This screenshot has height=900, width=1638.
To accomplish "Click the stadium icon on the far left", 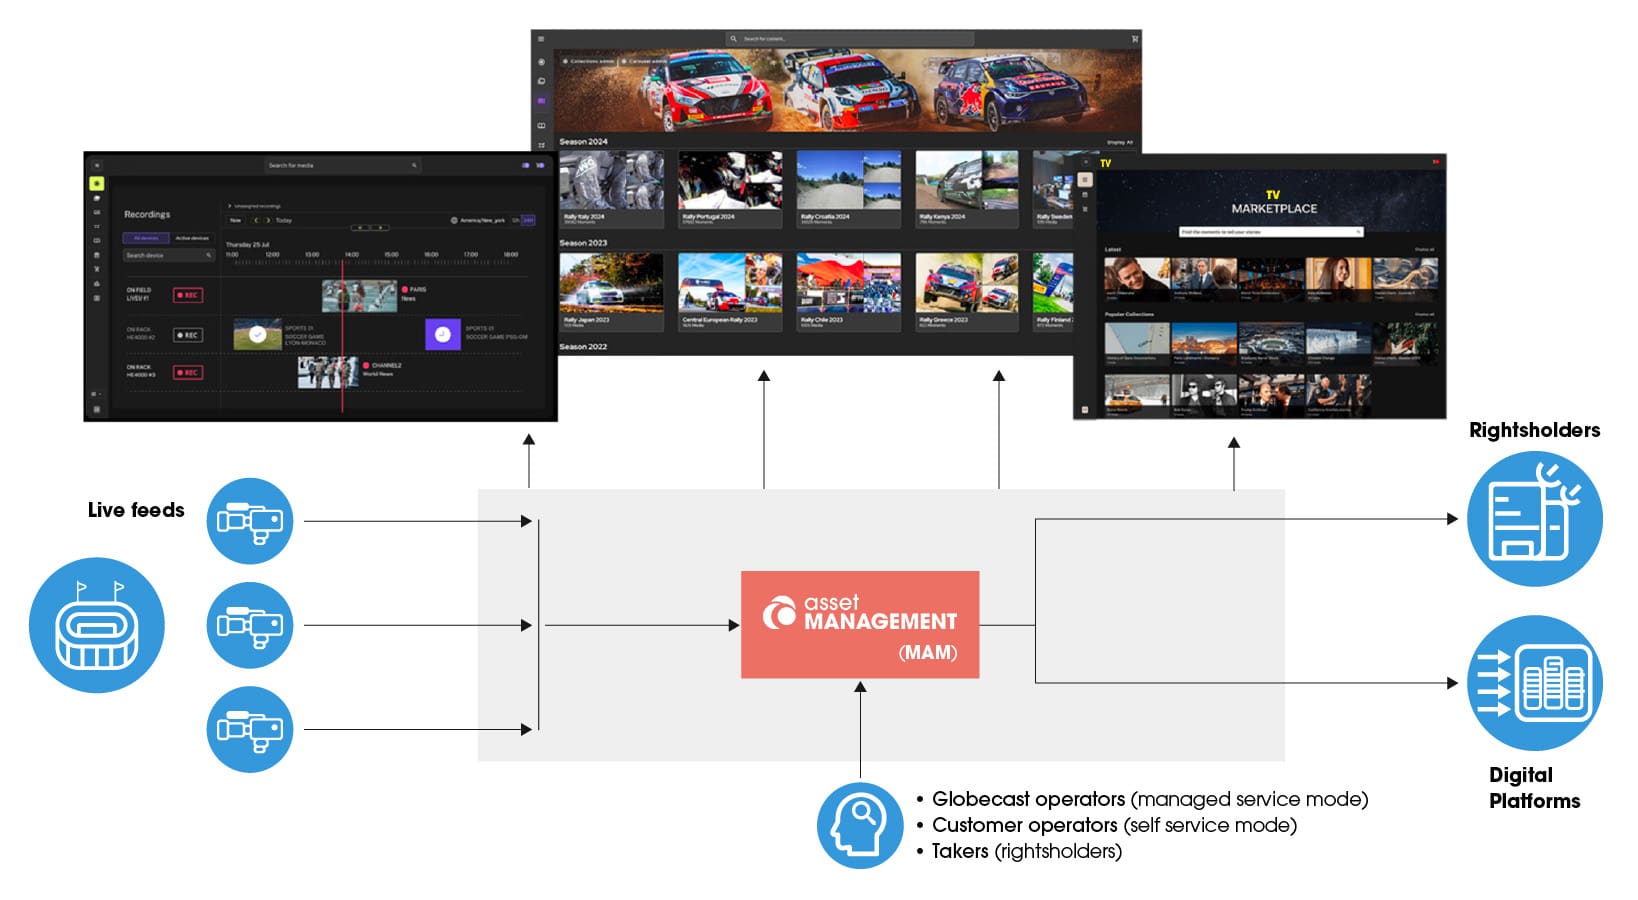I will pos(97,626).
